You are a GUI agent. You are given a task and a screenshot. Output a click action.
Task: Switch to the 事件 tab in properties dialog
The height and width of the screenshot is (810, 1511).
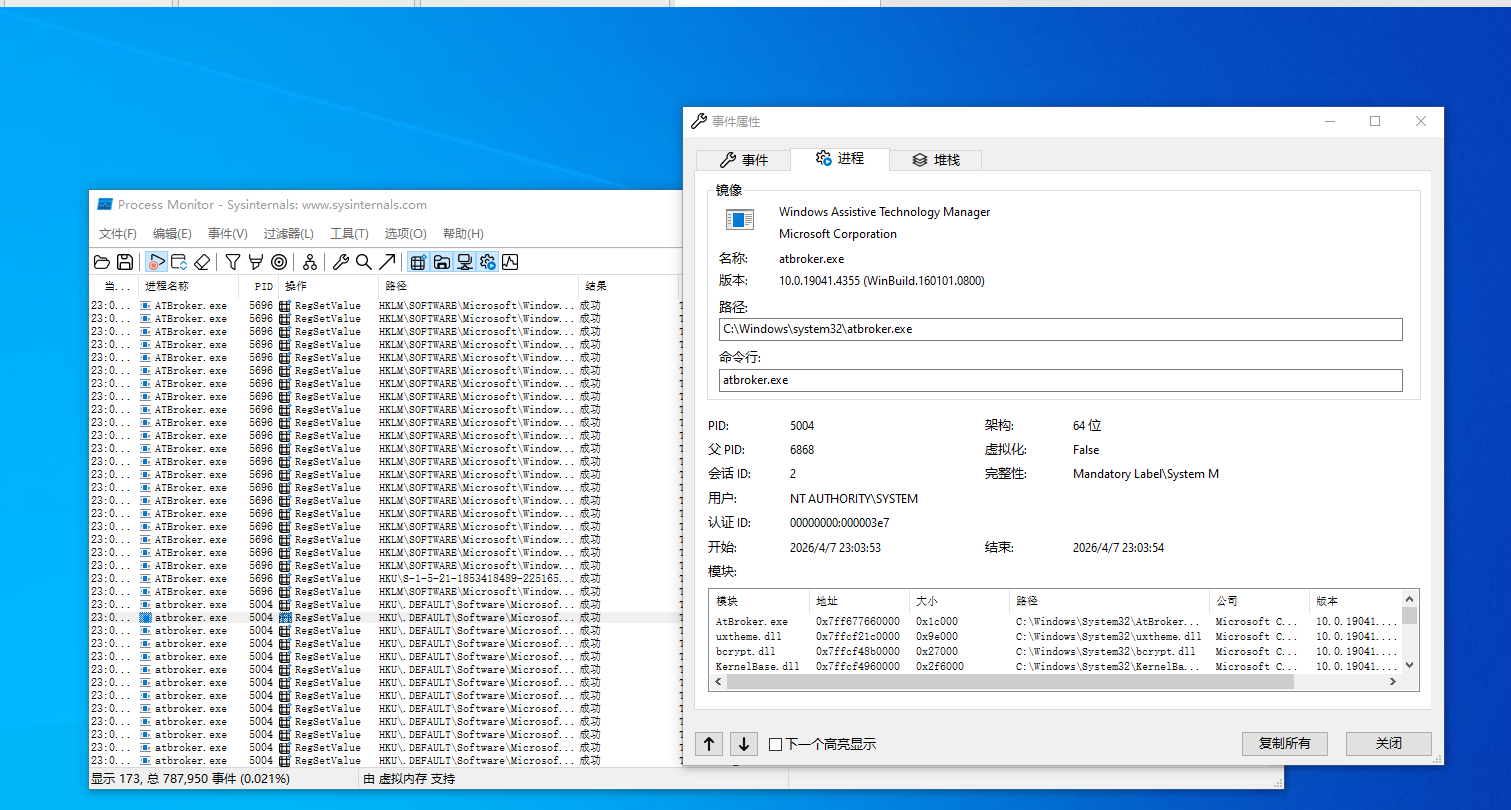point(744,160)
